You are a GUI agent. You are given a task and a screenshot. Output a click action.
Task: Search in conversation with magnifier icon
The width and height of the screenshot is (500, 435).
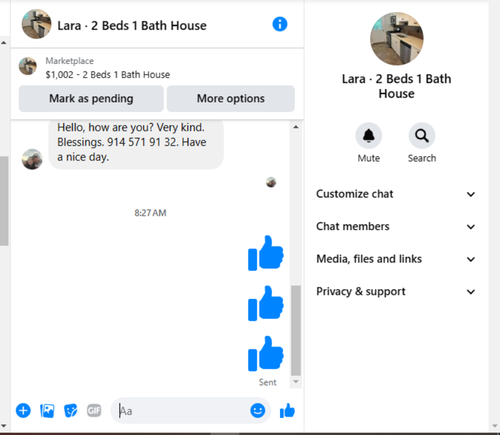422,136
